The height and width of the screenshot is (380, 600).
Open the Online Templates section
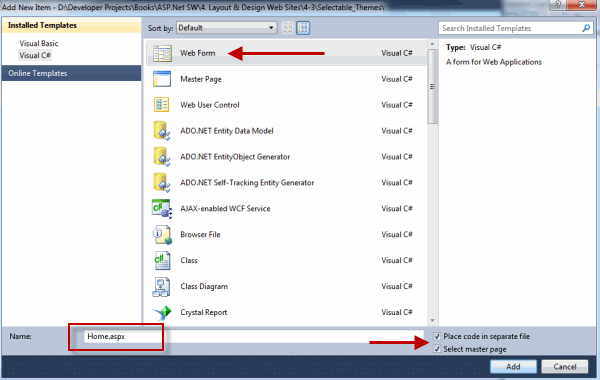[71, 73]
